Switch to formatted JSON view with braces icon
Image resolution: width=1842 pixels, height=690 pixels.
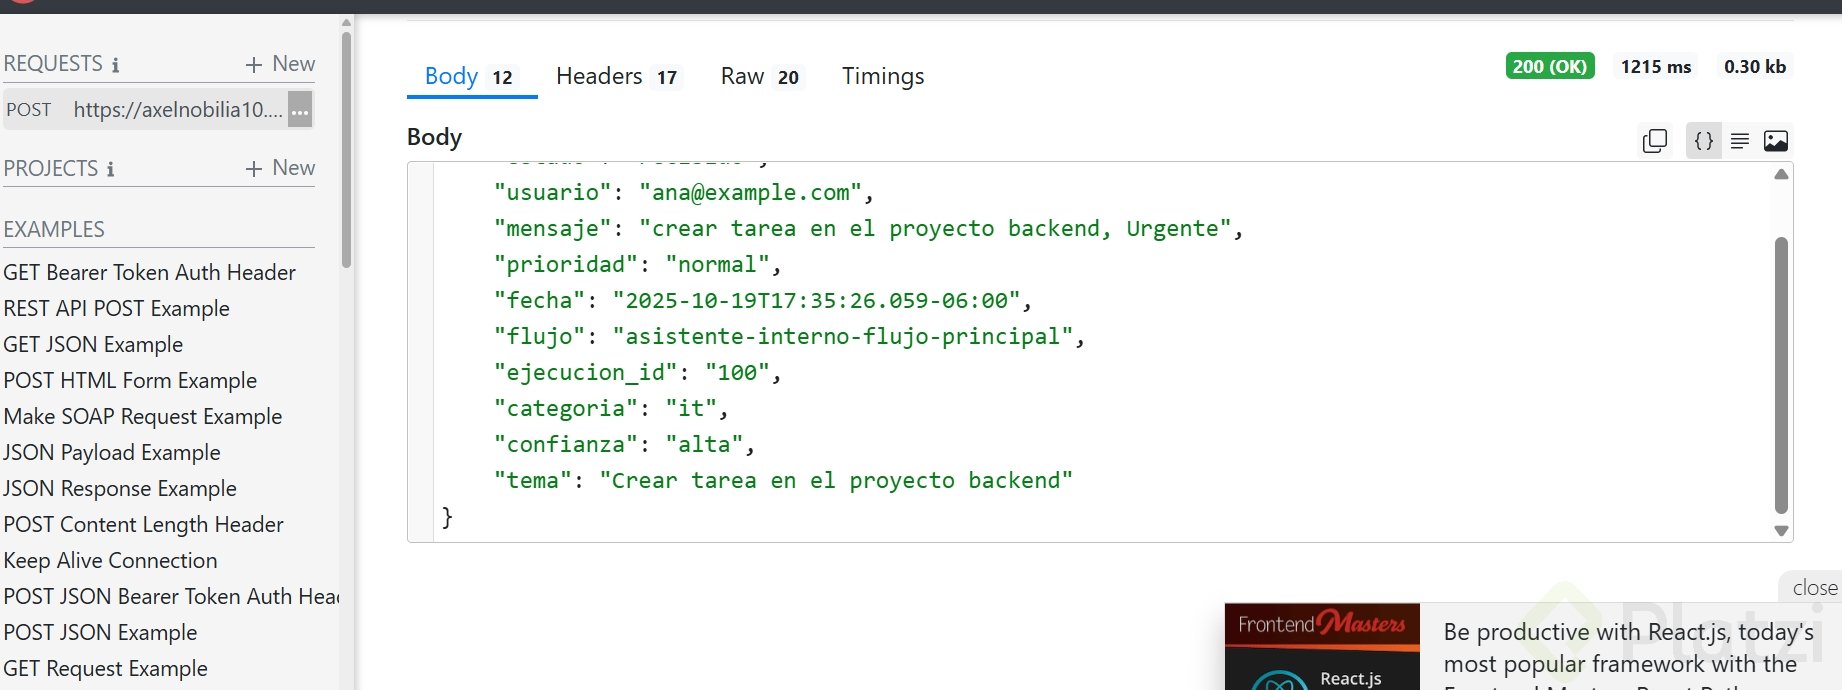coord(1704,141)
